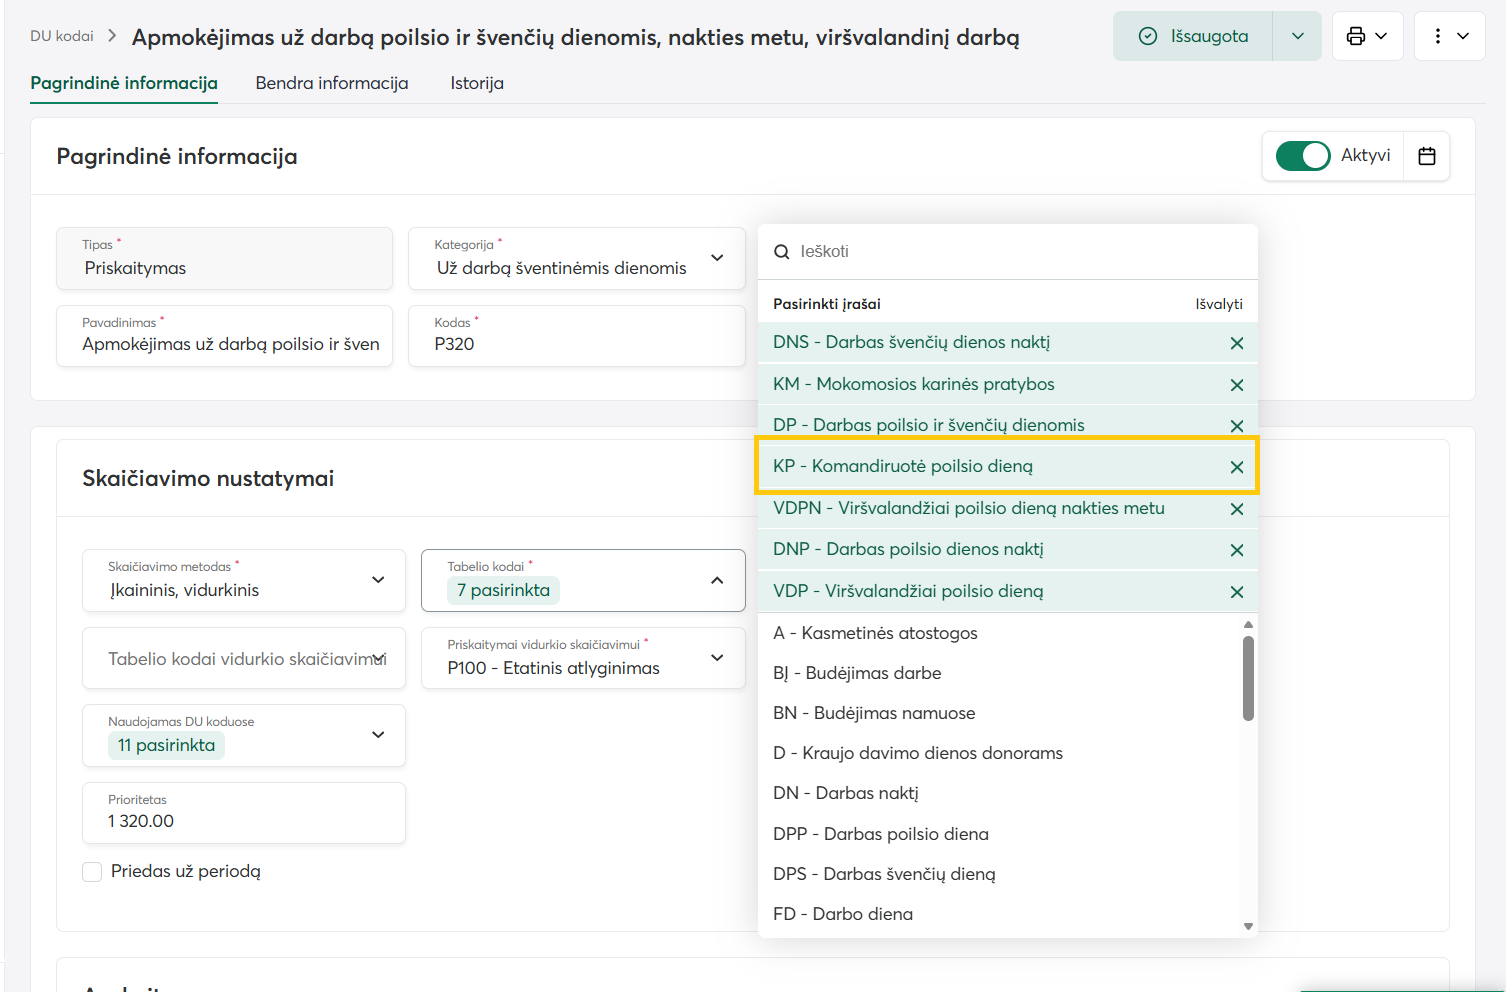Select the Pagrindinė informacija tab
1506x1002 pixels.
click(x=124, y=83)
